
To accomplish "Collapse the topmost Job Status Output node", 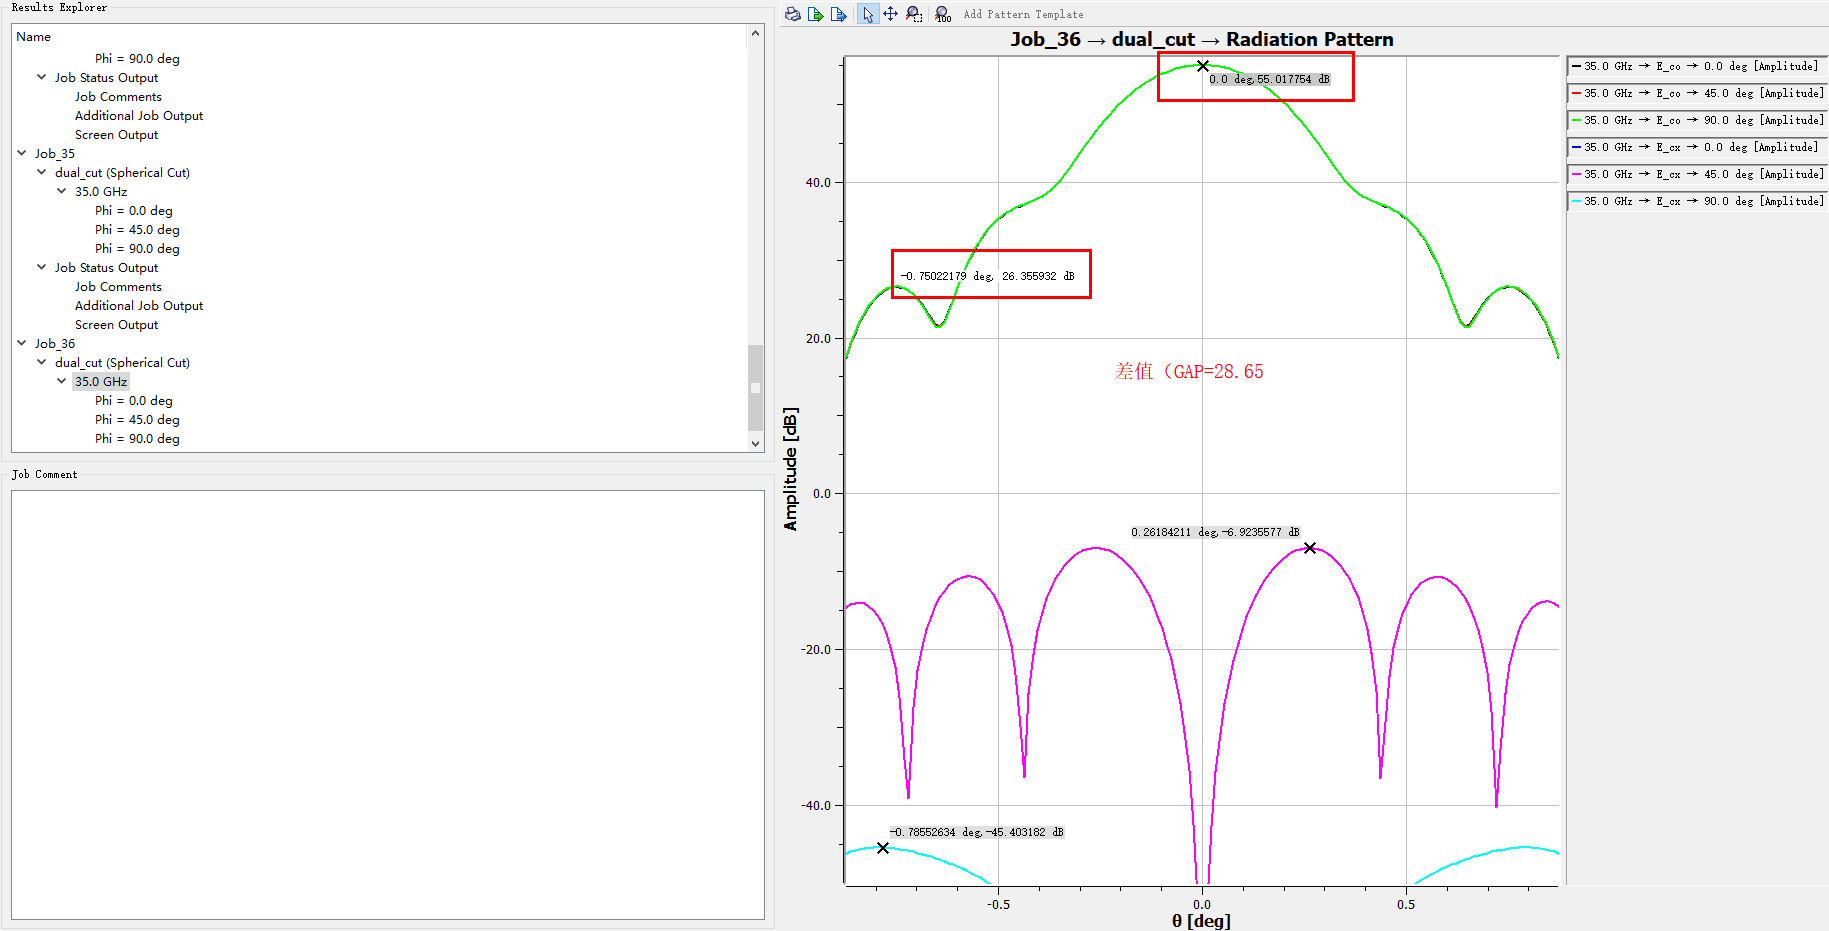I will tap(42, 77).
